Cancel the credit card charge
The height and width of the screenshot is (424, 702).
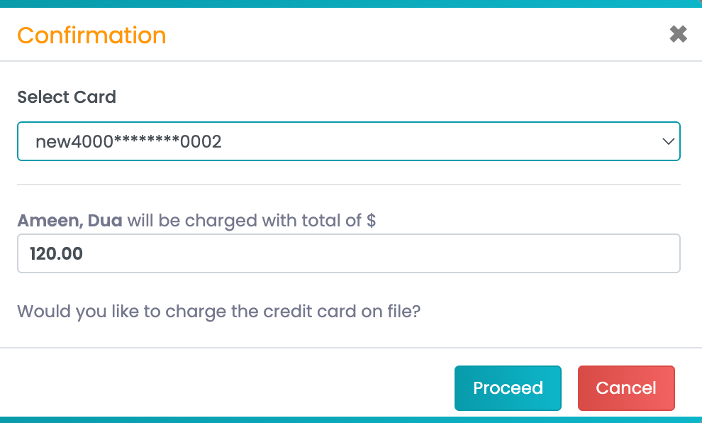[x=626, y=388]
